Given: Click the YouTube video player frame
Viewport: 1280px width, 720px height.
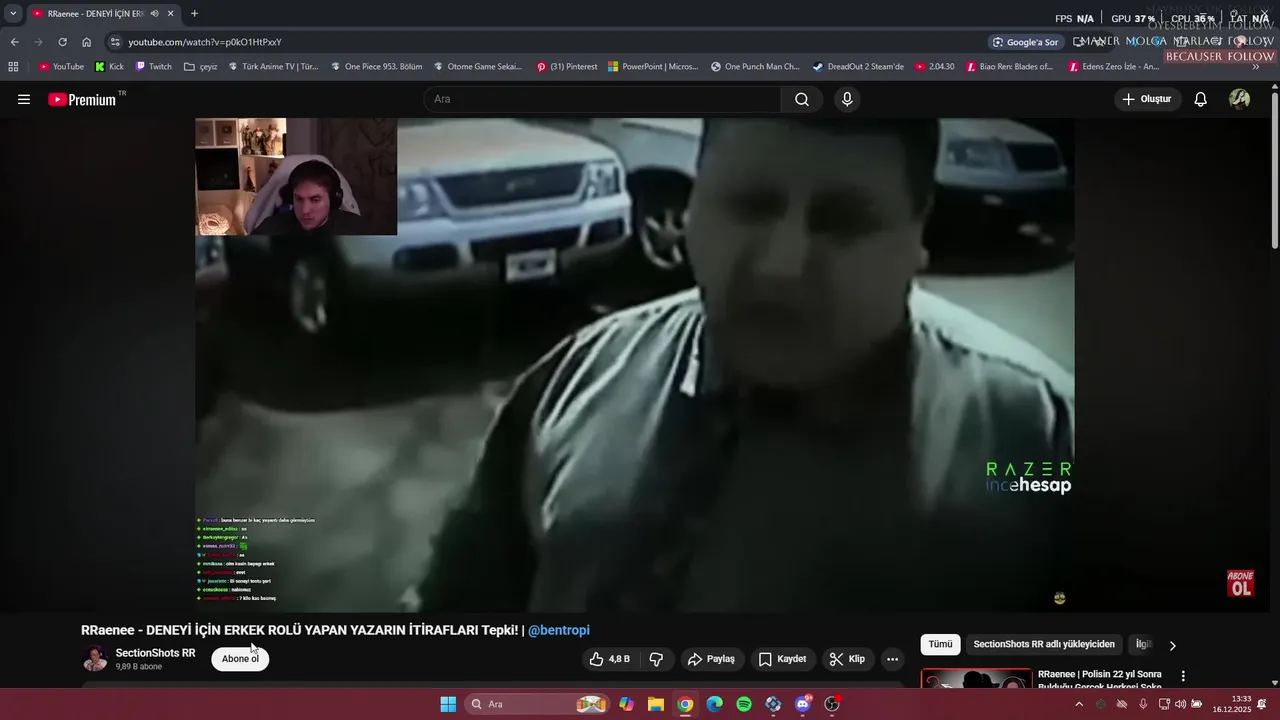Looking at the screenshot, I should pos(635,365).
